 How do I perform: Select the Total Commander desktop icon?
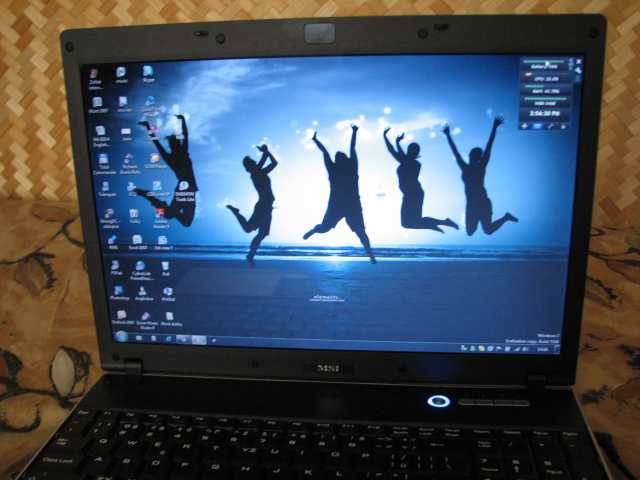pos(105,161)
